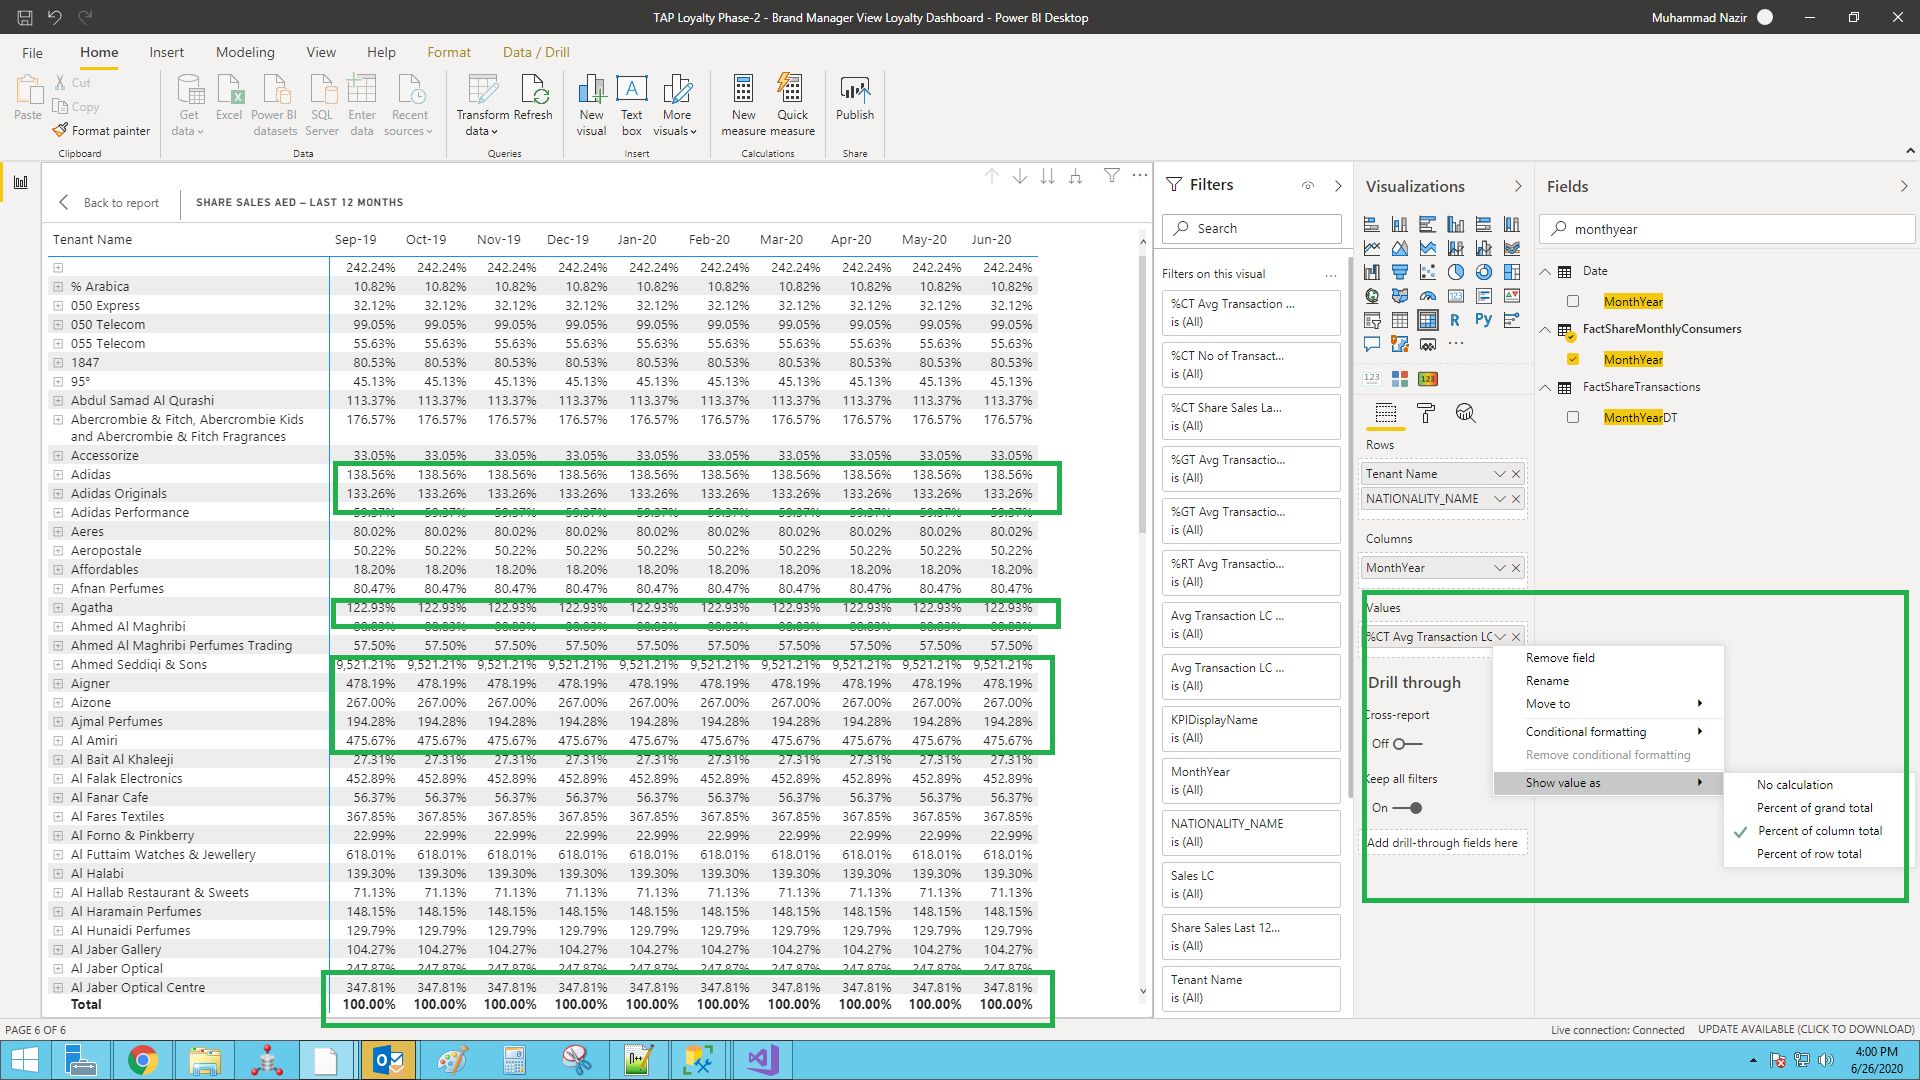Expand the Adidas row
1920x1080 pixels.
tap(58, 475)
